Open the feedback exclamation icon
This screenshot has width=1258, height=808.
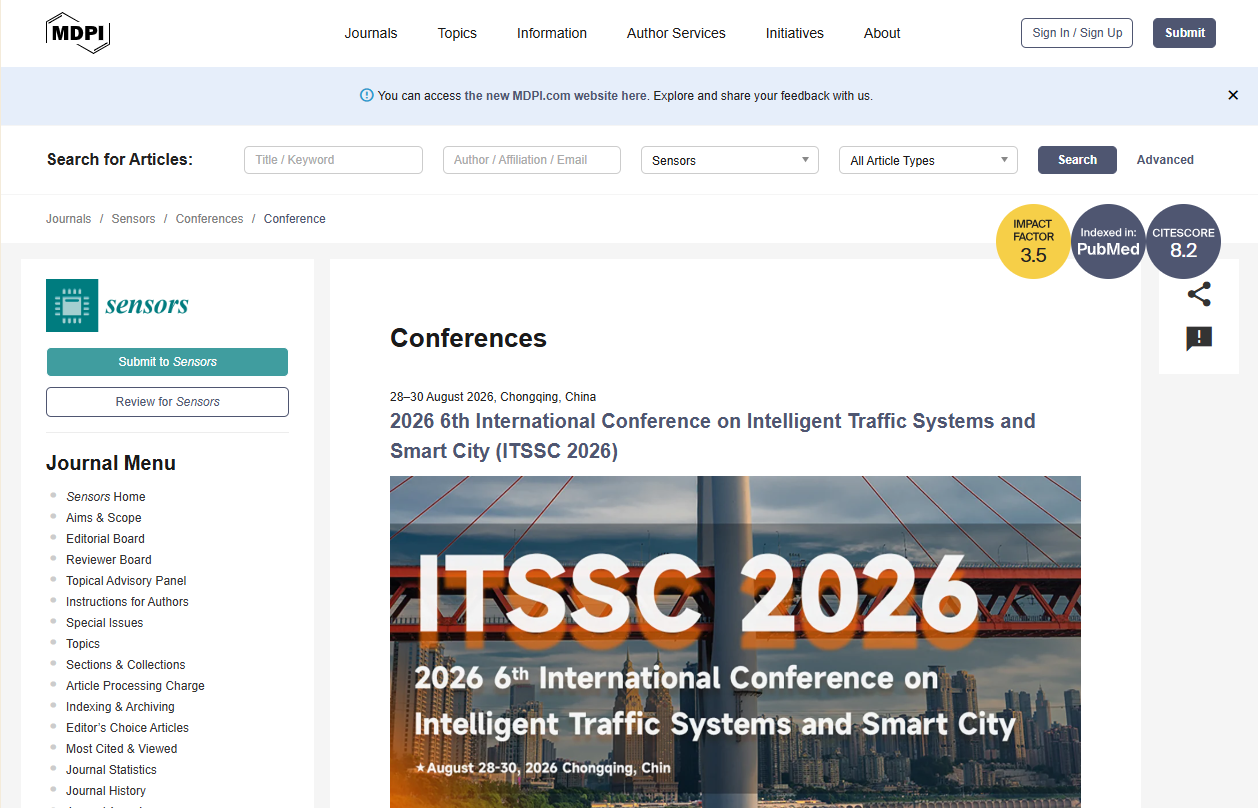pyautogui.click(x=1199, y=339)
